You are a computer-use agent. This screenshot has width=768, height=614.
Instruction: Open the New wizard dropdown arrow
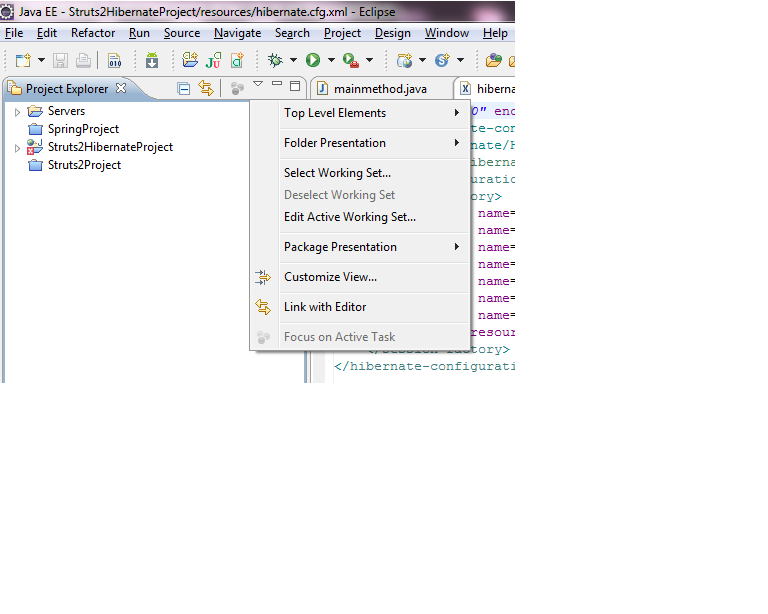pos(41,60)
